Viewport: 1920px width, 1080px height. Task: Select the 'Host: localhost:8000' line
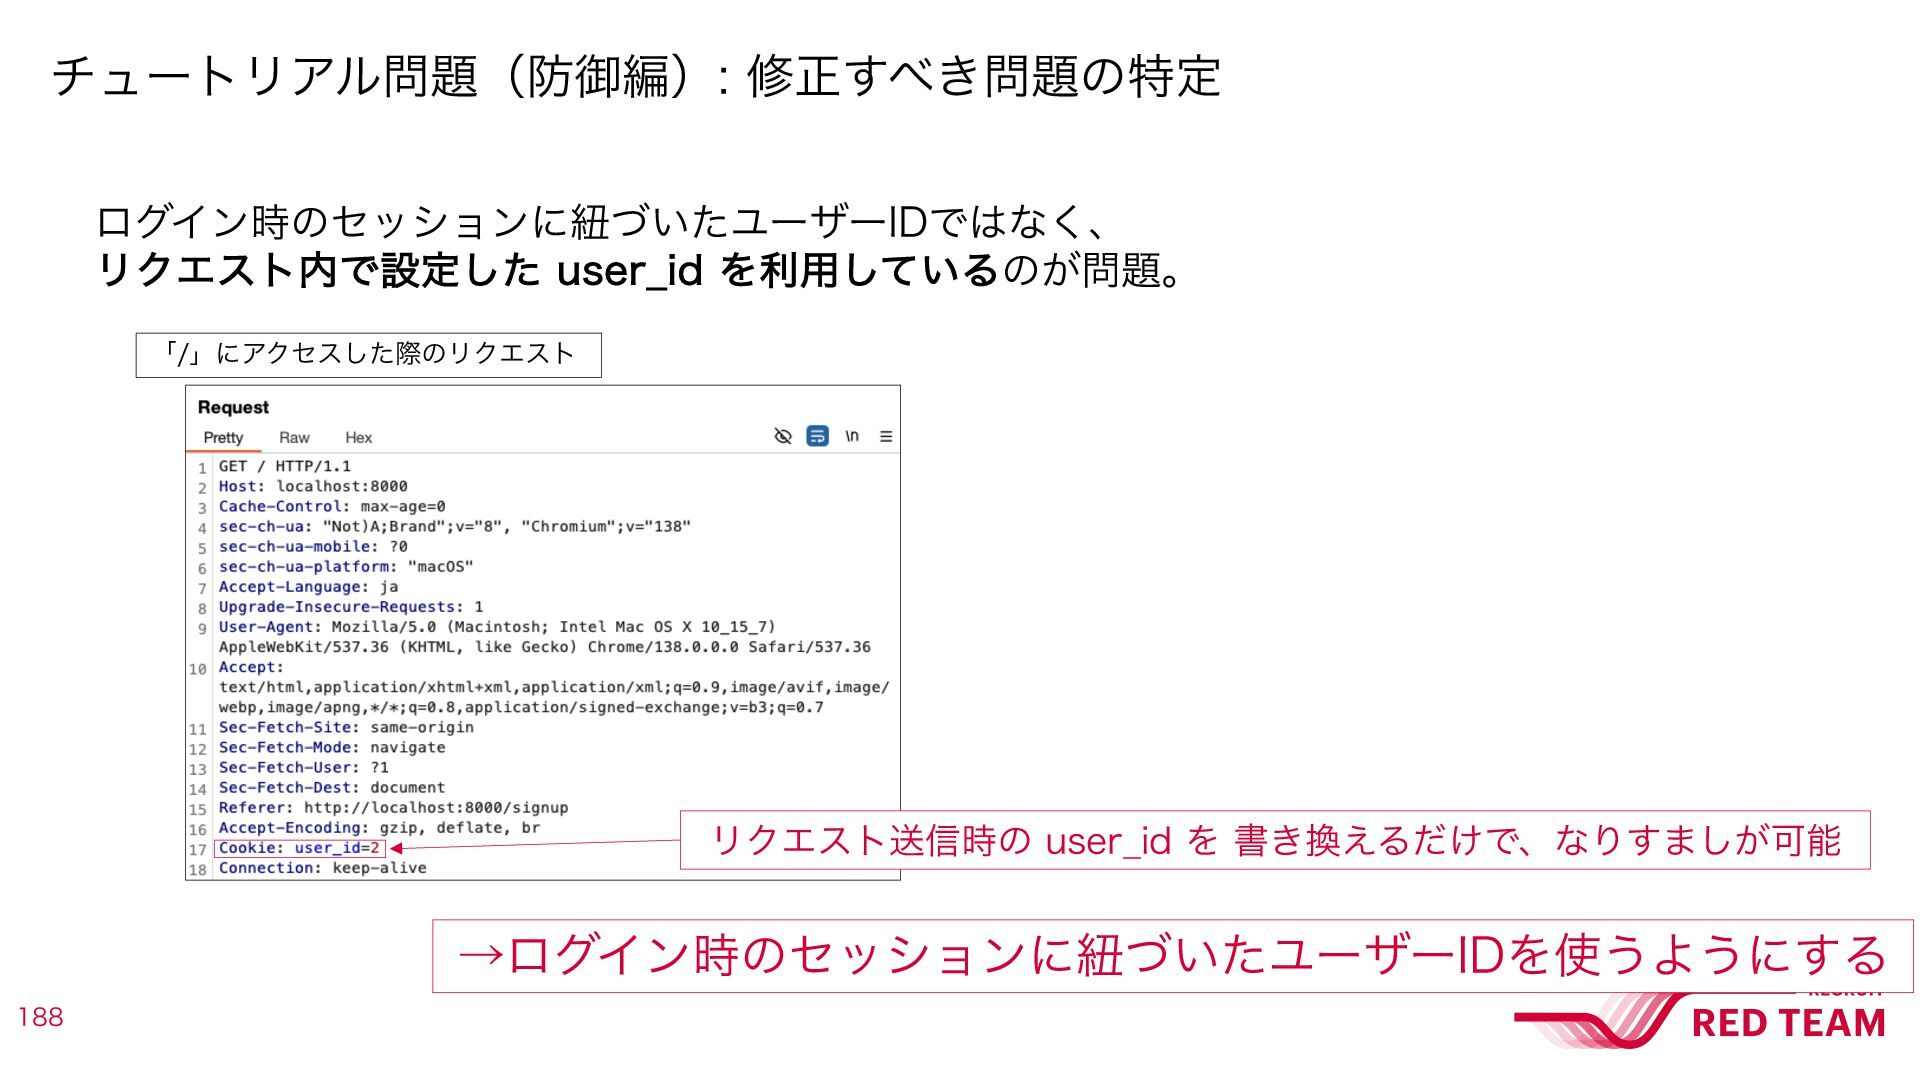pos(313,486)
